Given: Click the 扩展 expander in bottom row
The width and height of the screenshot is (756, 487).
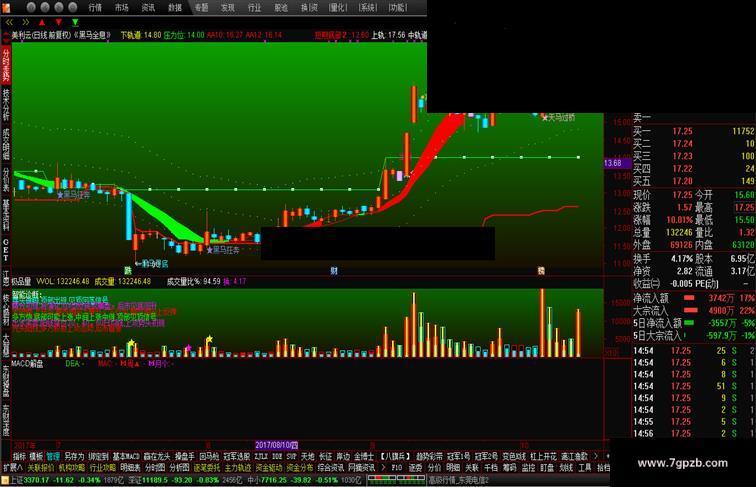Looking at the screenshot, I should [13, 468].
